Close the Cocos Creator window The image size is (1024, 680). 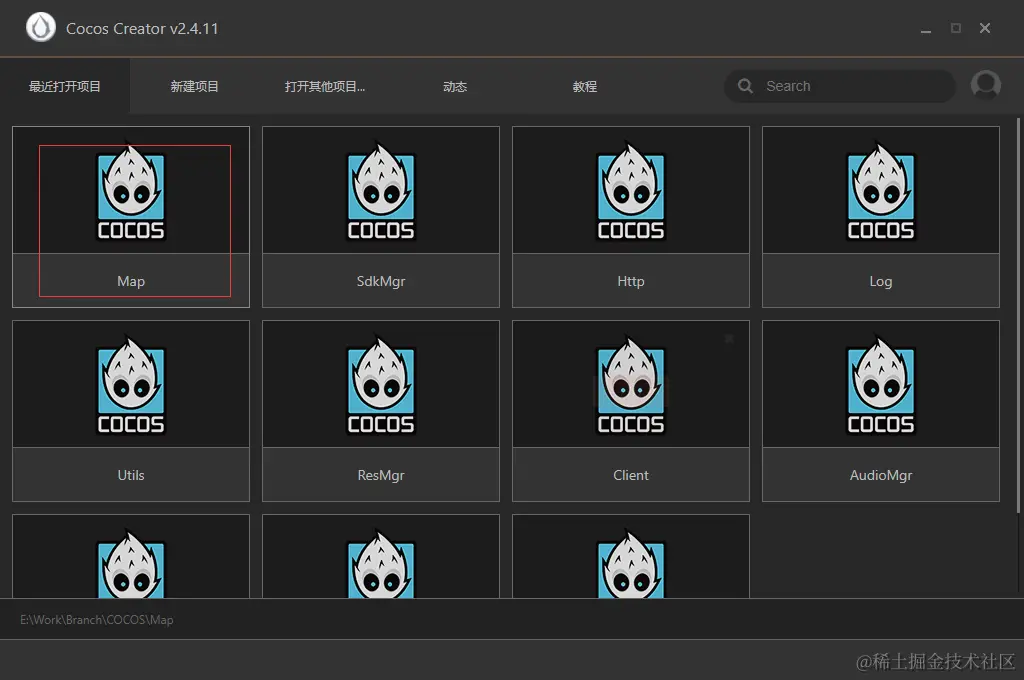pyautogui.click(x=985, y=28)
